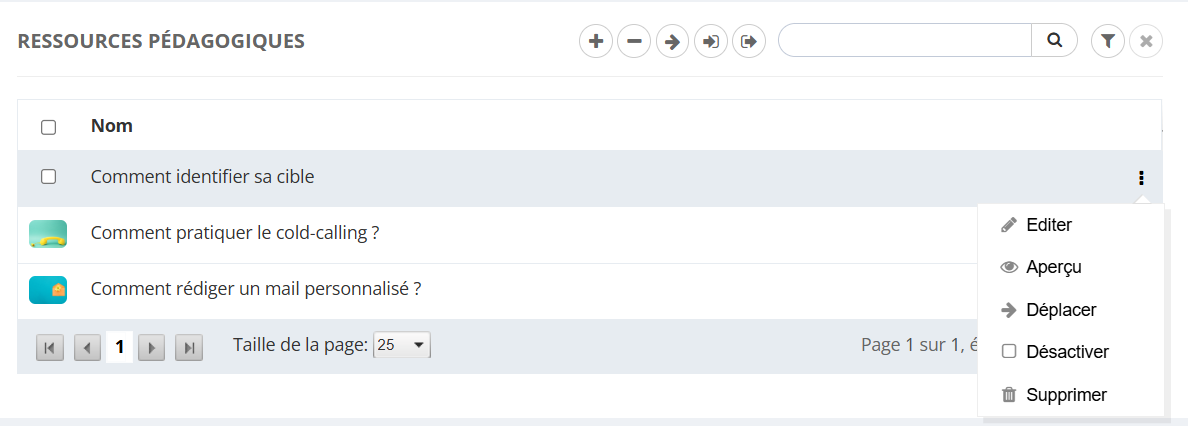Click the plus (add resource) icon
This screenshot has height=426, width=1188.
click(596, 42)
